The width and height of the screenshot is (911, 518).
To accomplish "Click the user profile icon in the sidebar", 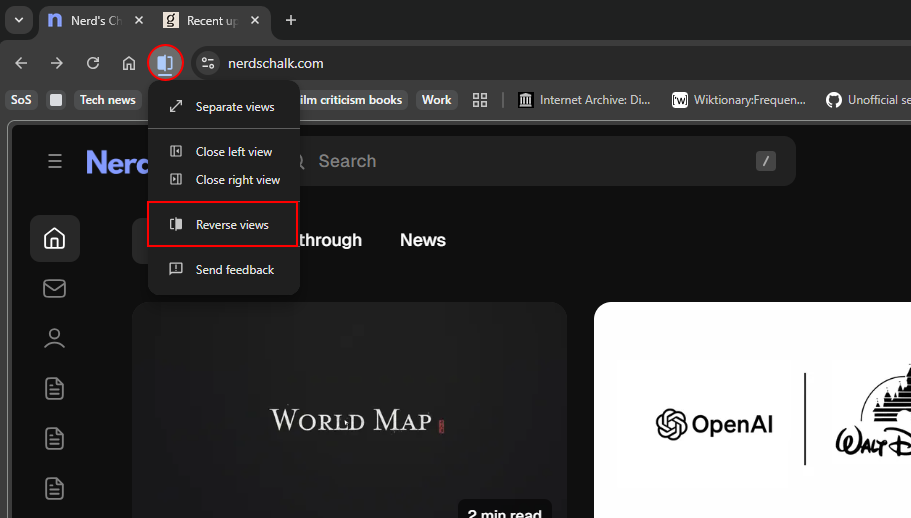I will [x=54, y=338].
